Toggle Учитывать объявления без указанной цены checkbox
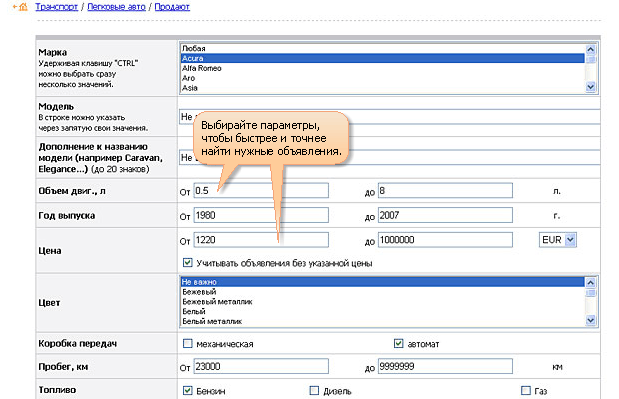This screenshot has width=619, height=399. pos(188,262)
